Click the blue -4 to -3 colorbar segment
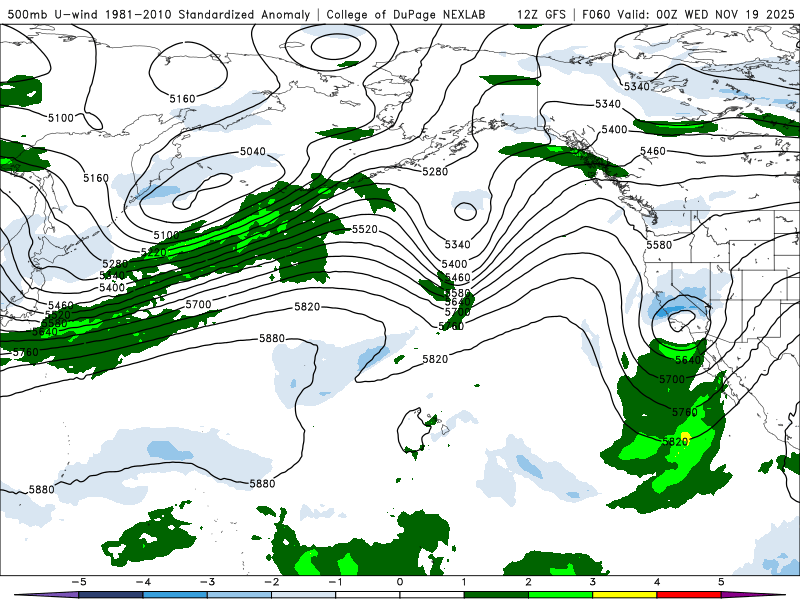Screen dimensions: 800x600 coord(175,595)
